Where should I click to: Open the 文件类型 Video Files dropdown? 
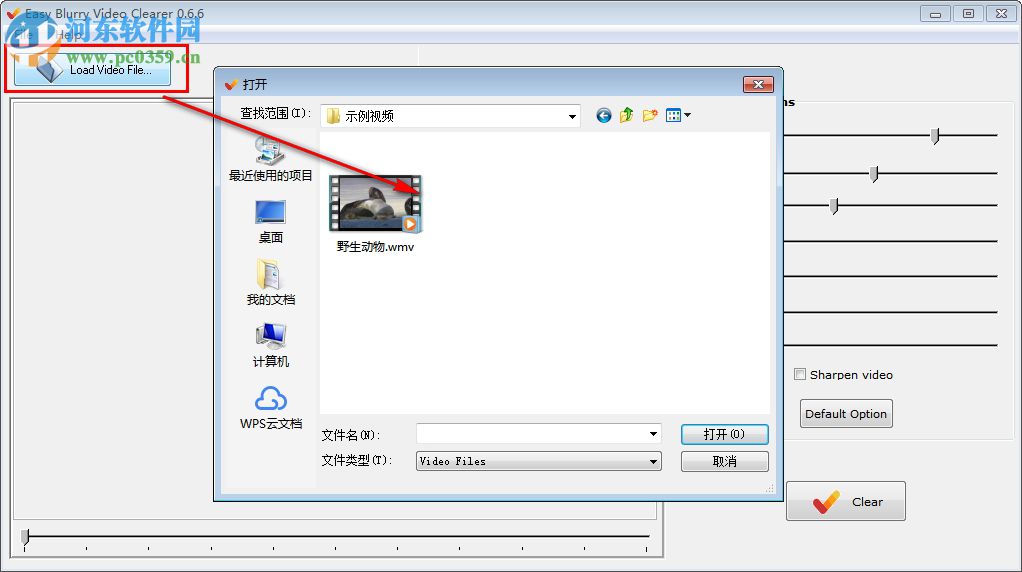point(538,461)
